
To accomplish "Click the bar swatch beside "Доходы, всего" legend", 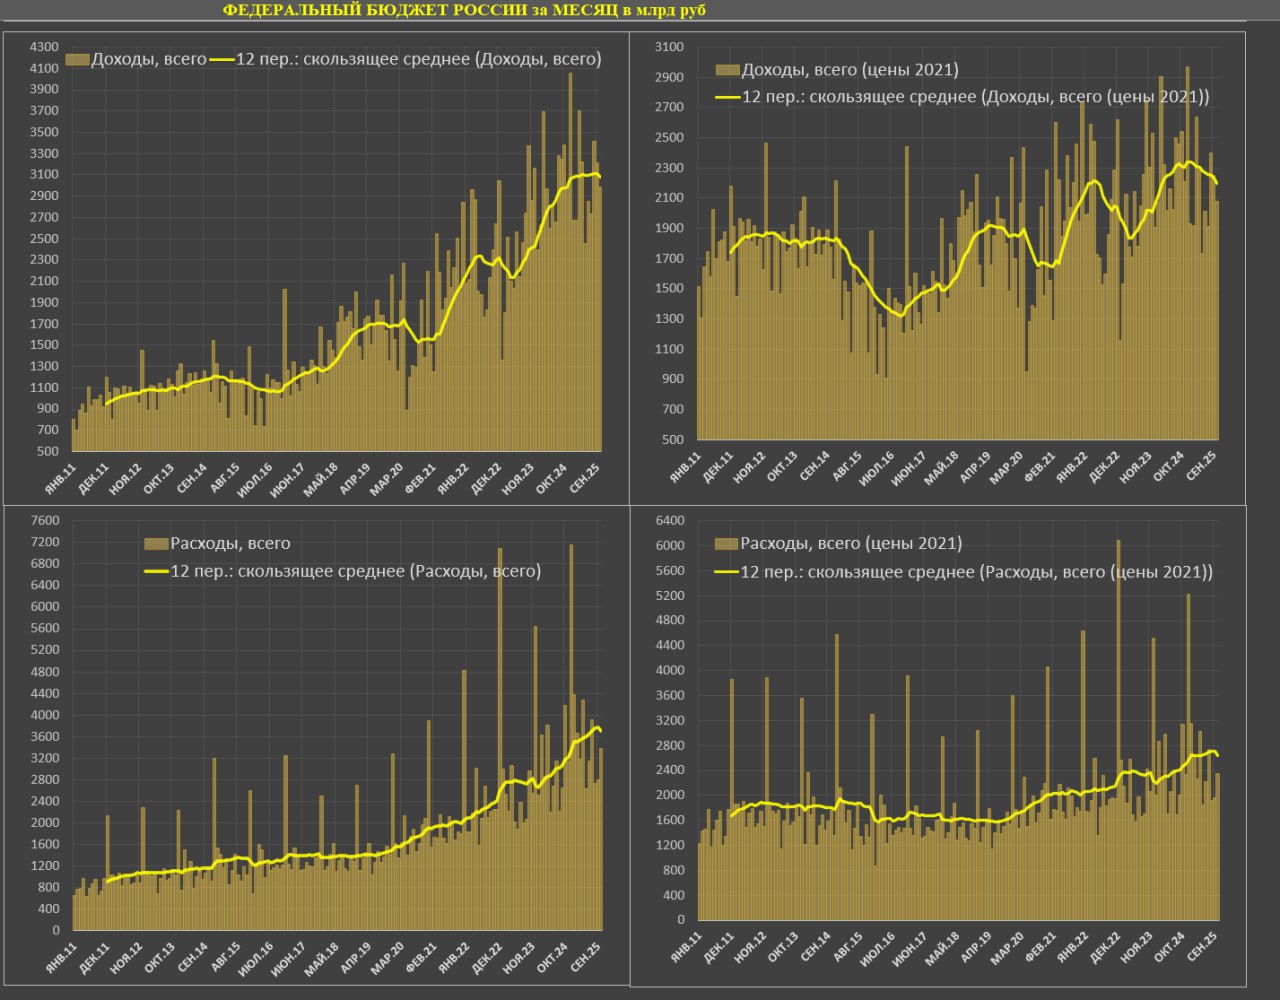I will coord(77,59).
